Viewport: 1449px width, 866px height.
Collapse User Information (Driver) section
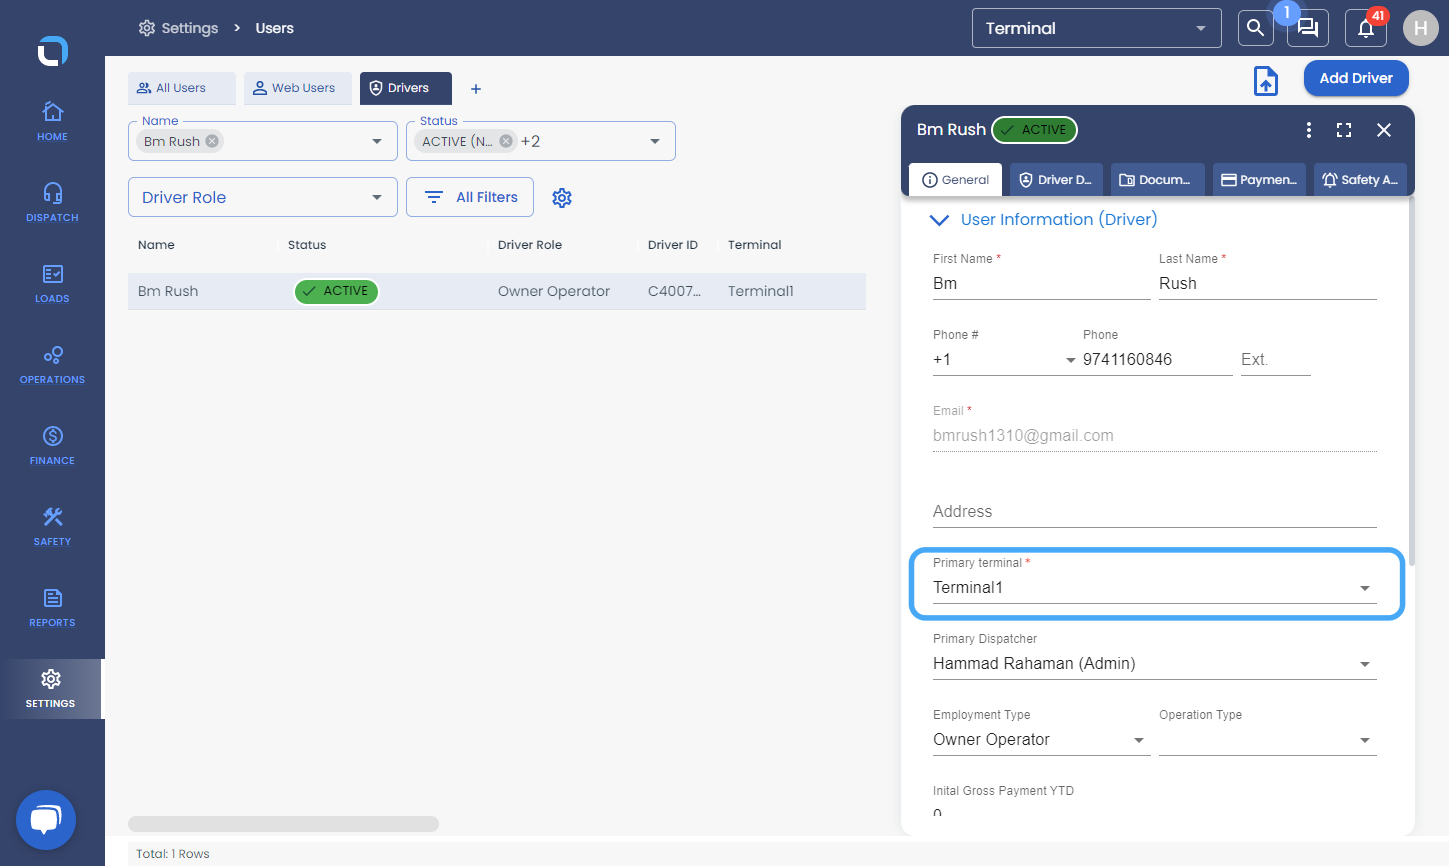pos(939,220)
